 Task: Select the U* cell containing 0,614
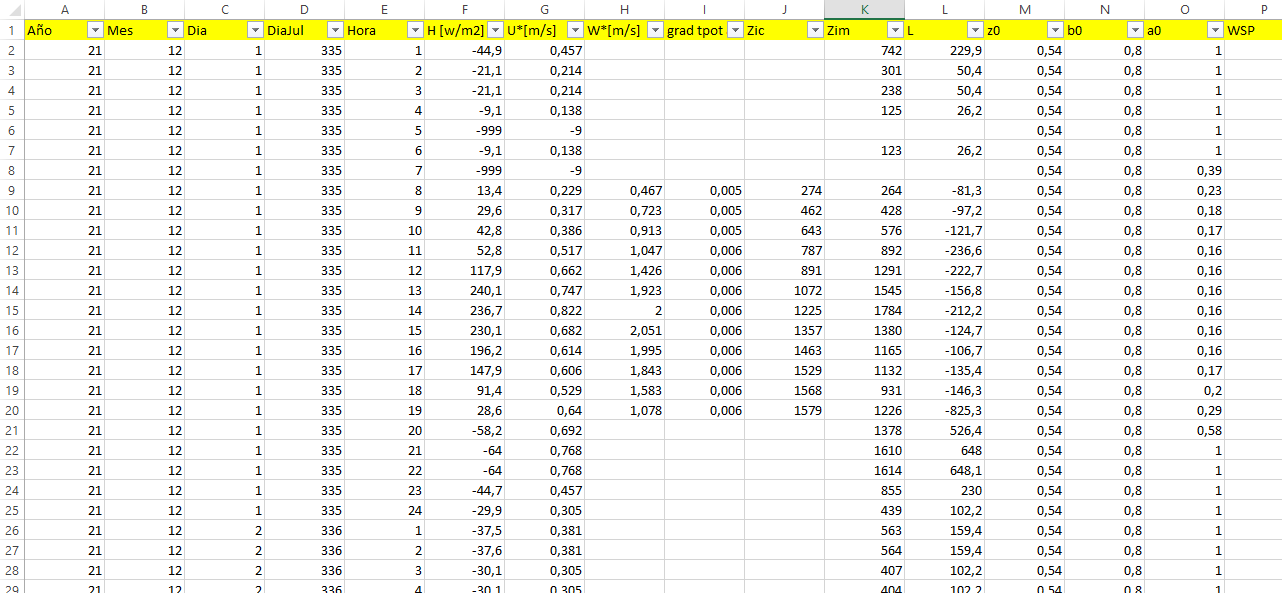point(544,350)
